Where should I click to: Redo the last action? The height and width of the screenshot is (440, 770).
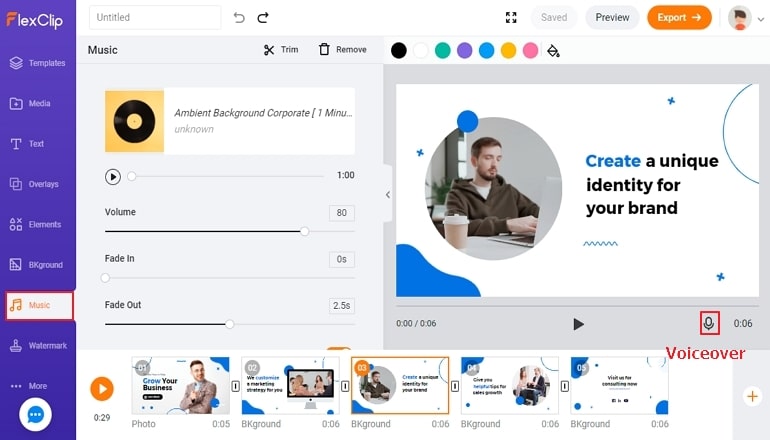pos(263,18)
